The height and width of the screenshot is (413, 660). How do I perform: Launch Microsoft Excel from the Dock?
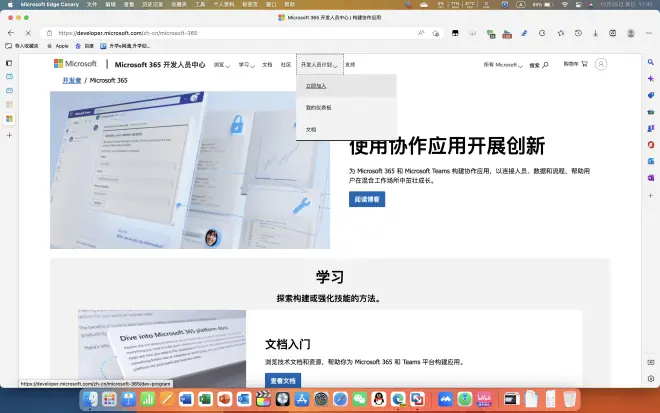click(205, 399)
